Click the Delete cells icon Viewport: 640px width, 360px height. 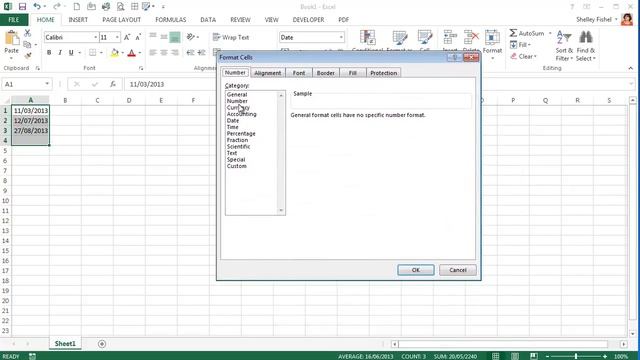coord(471,38)
